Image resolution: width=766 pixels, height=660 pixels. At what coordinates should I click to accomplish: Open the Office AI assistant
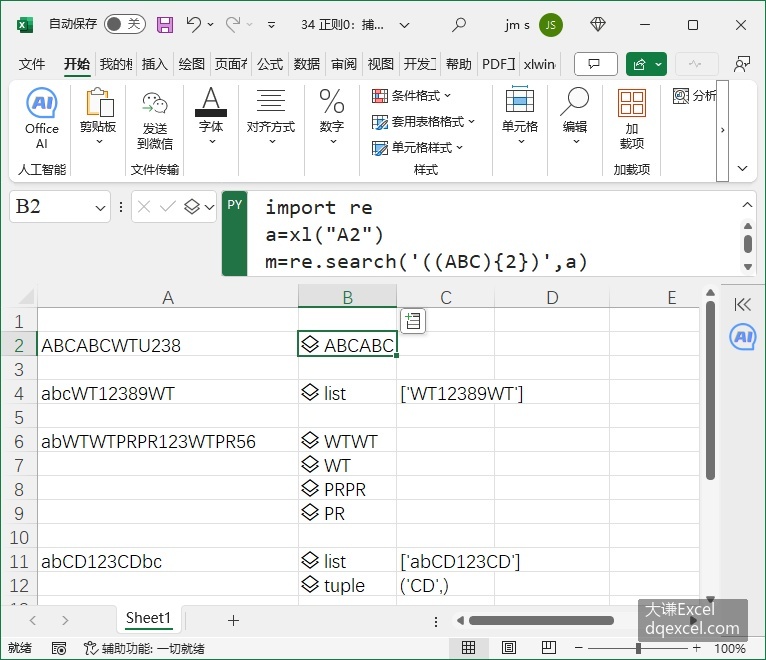[42, 118]
